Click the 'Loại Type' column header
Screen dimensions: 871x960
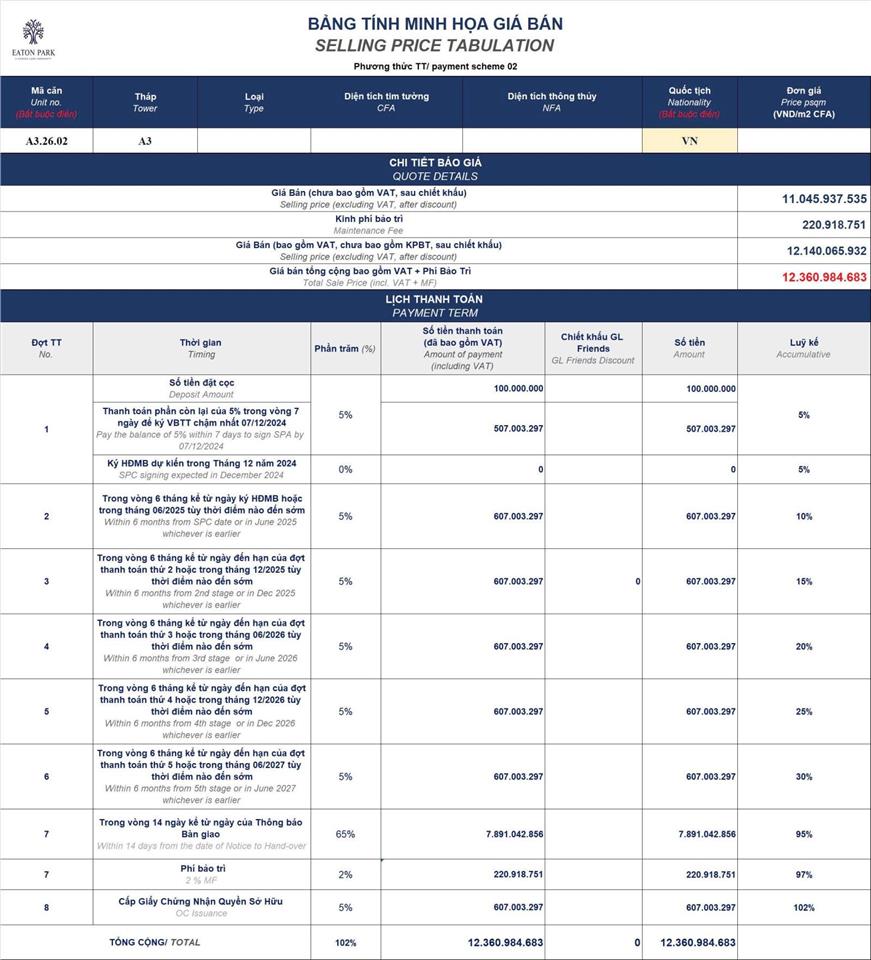(254, 102)
